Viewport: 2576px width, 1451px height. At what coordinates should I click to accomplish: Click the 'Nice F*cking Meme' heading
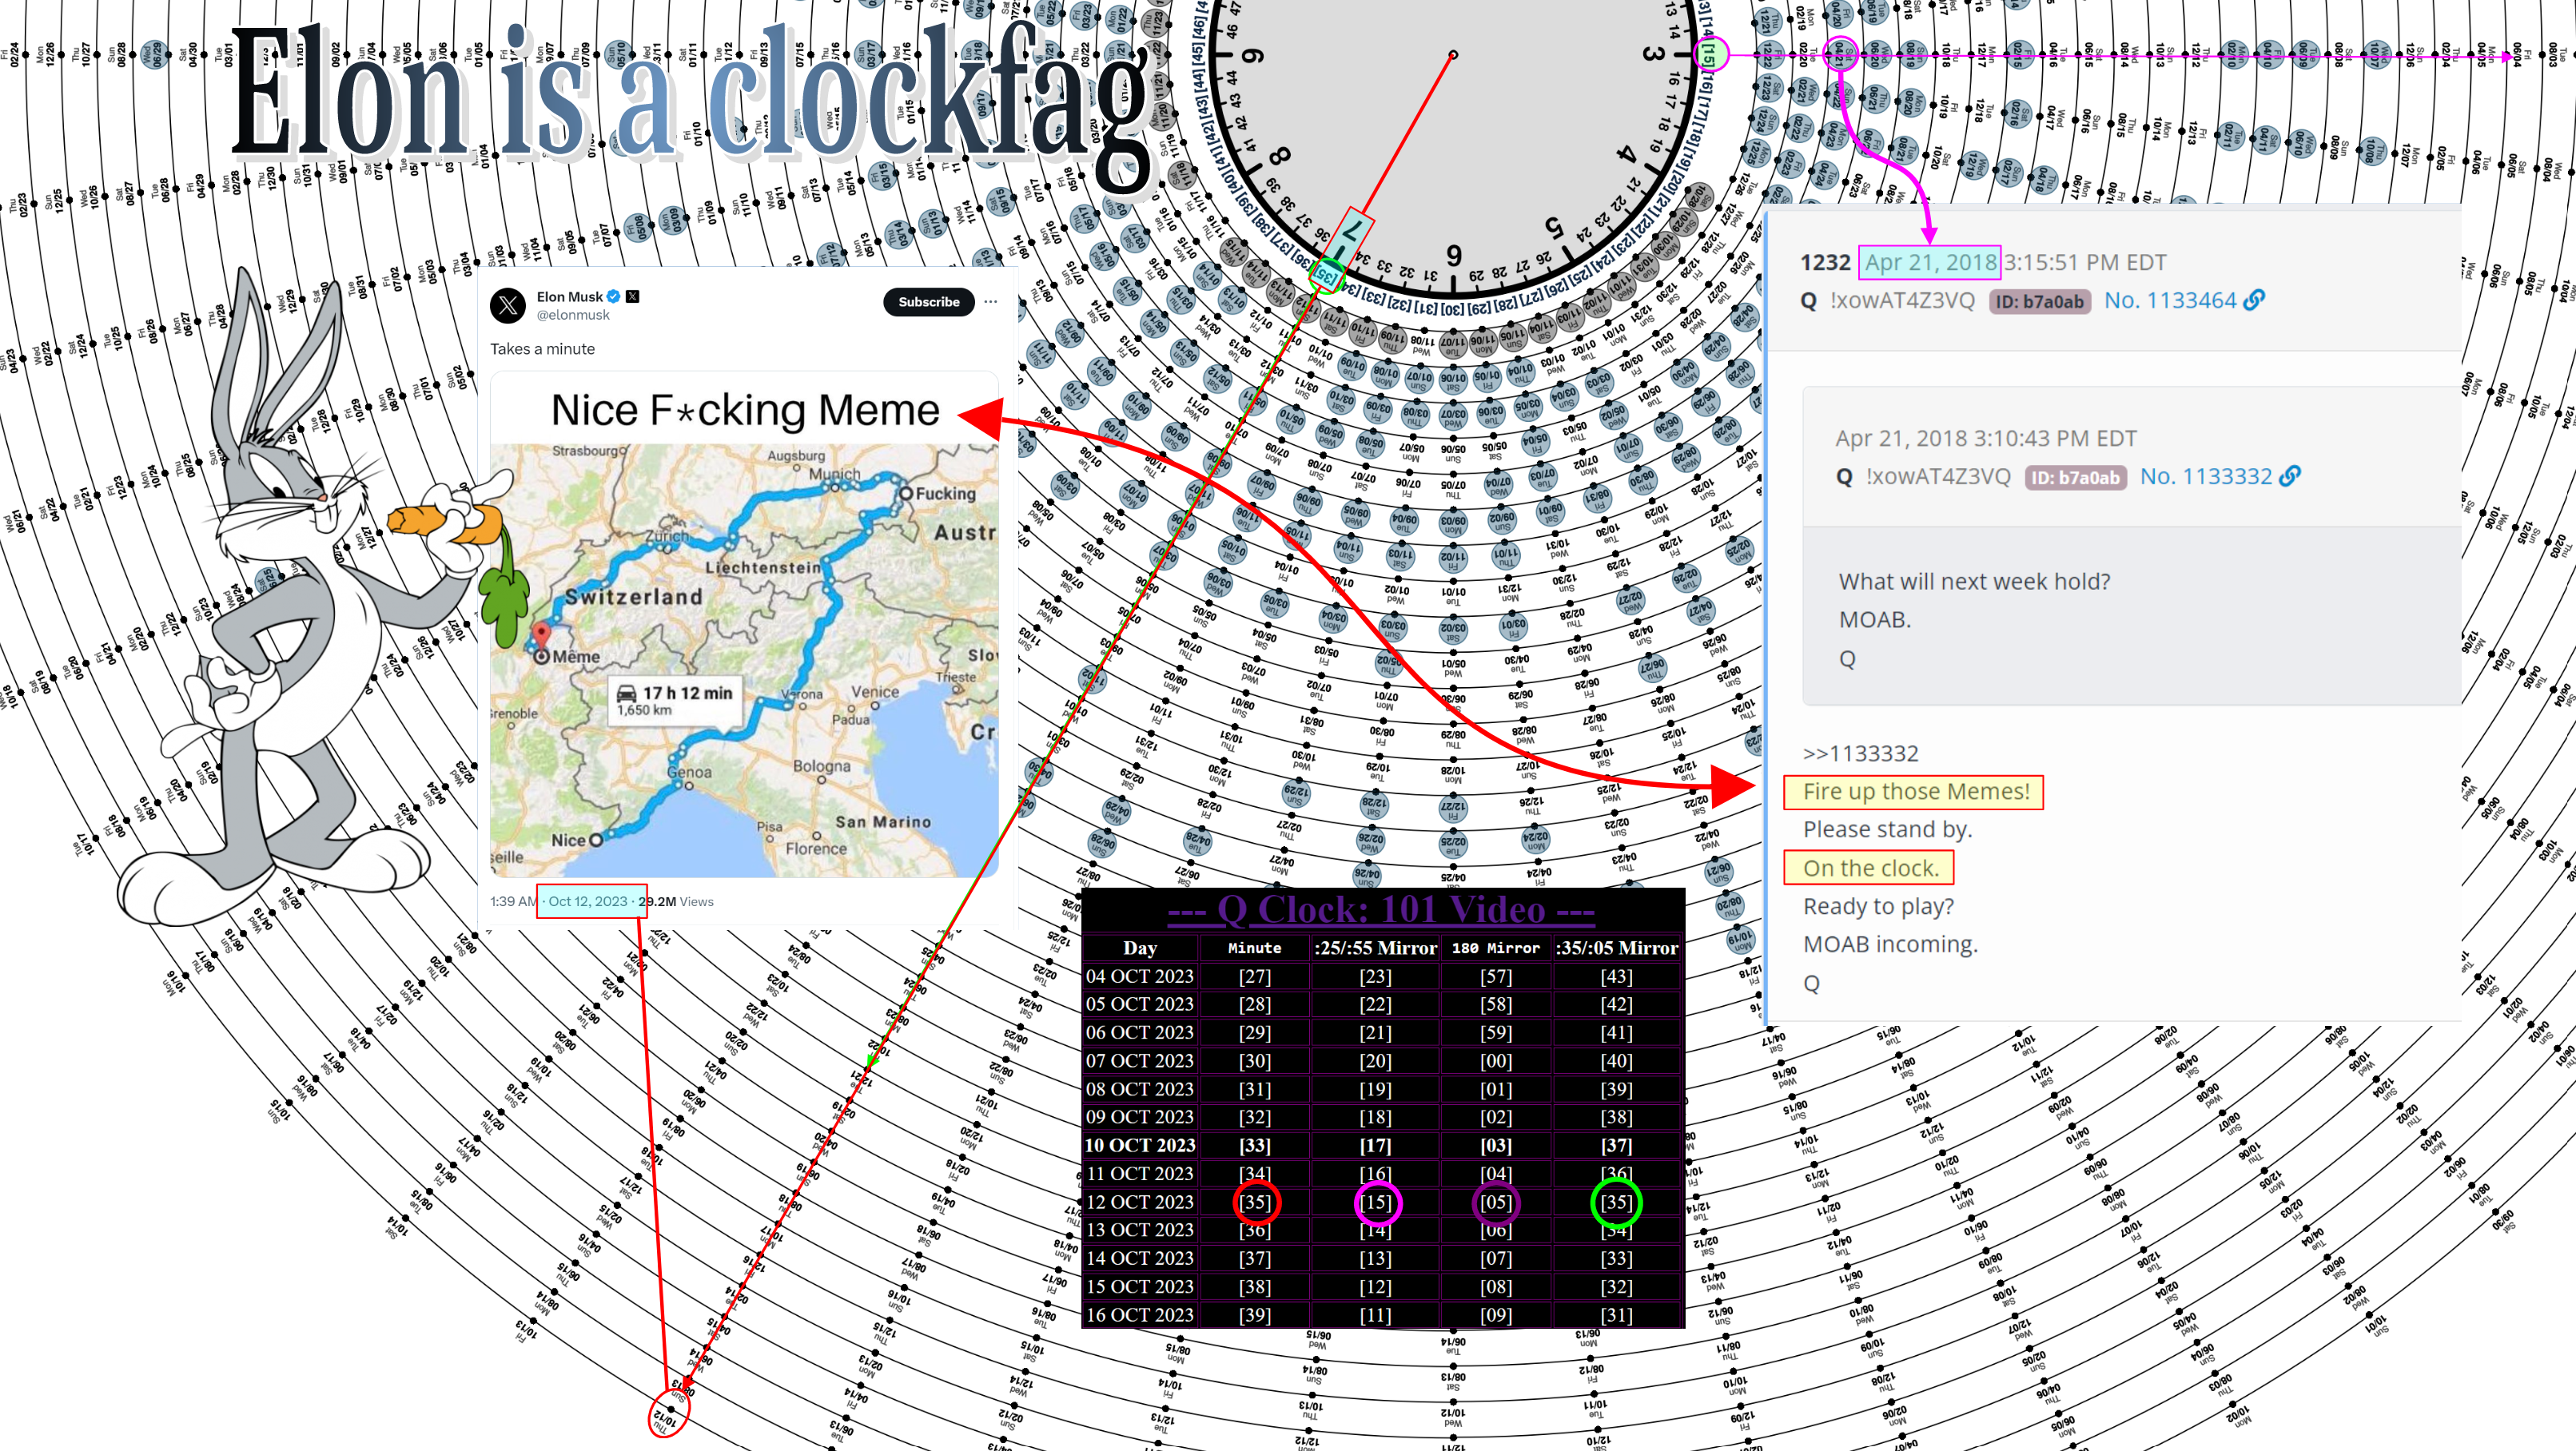tap(745, 410)
